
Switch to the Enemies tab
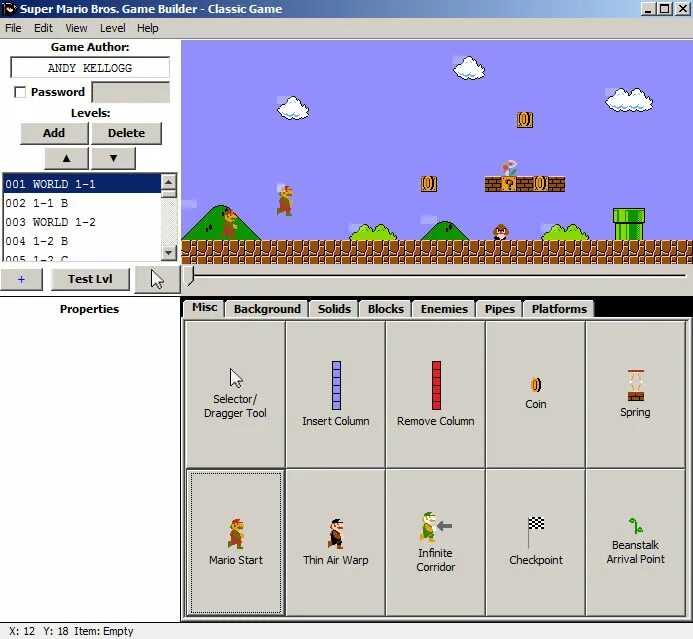[x=444, y=309]
